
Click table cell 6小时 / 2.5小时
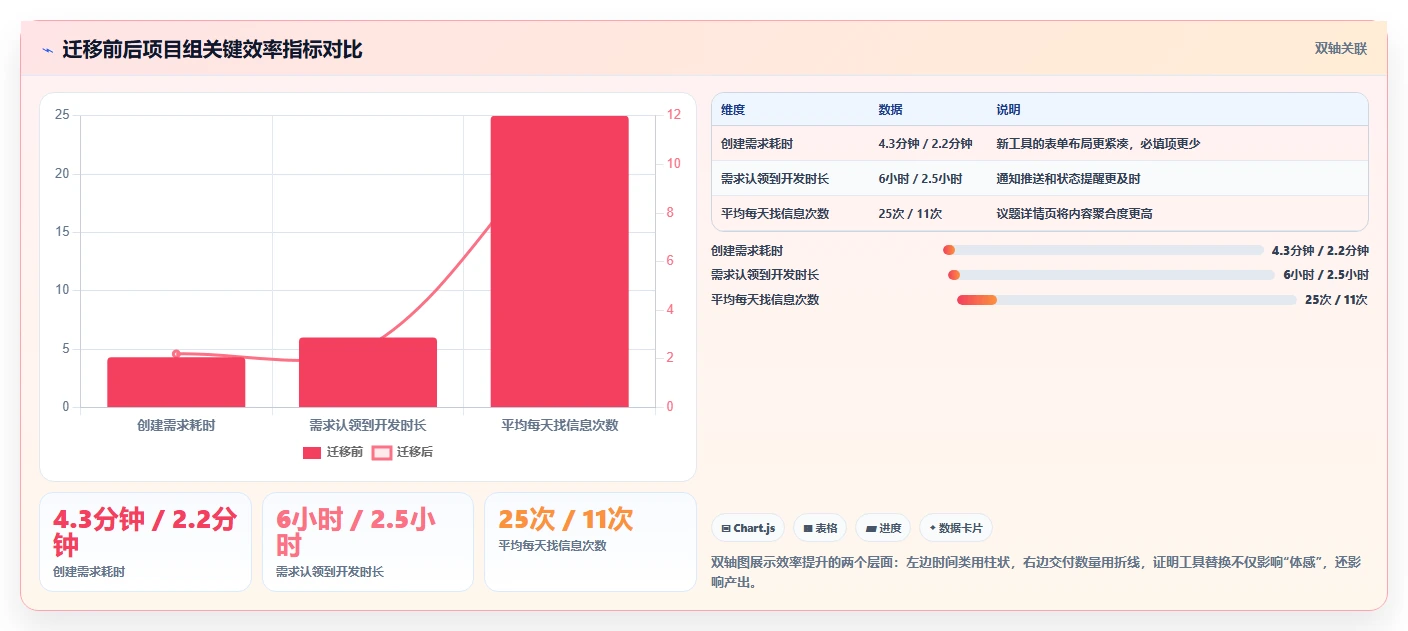click(x=920, y=179)
